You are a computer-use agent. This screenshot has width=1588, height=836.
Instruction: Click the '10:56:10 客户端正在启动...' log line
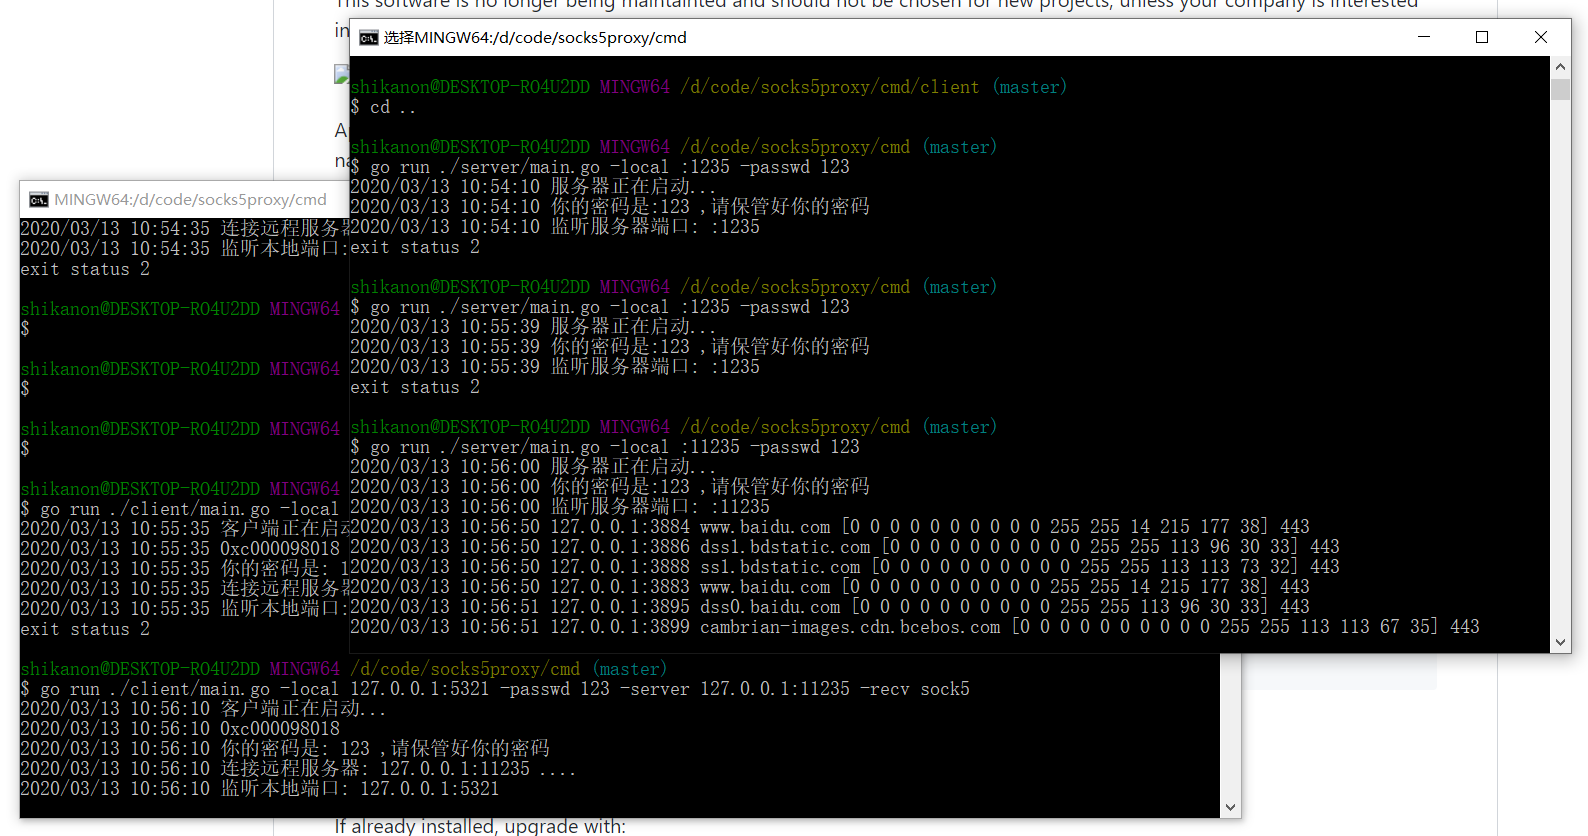(203, 709)
